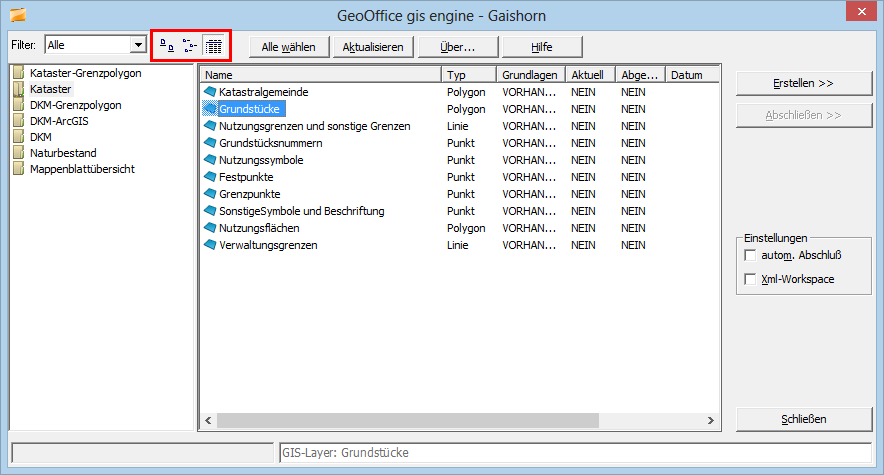Sort by the Typ column header
The image size is (884, 475).
click(468, 75)
